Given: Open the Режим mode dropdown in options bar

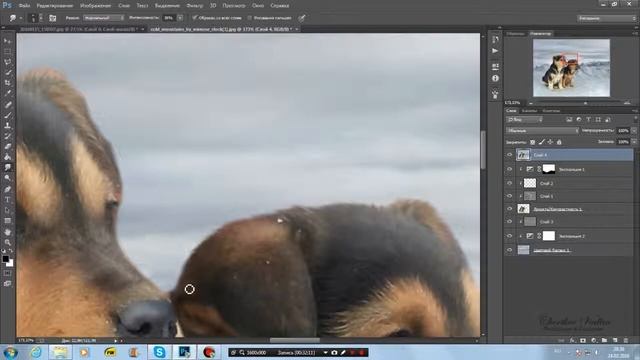Looking at the screenshot, I should tap(104, 18).
